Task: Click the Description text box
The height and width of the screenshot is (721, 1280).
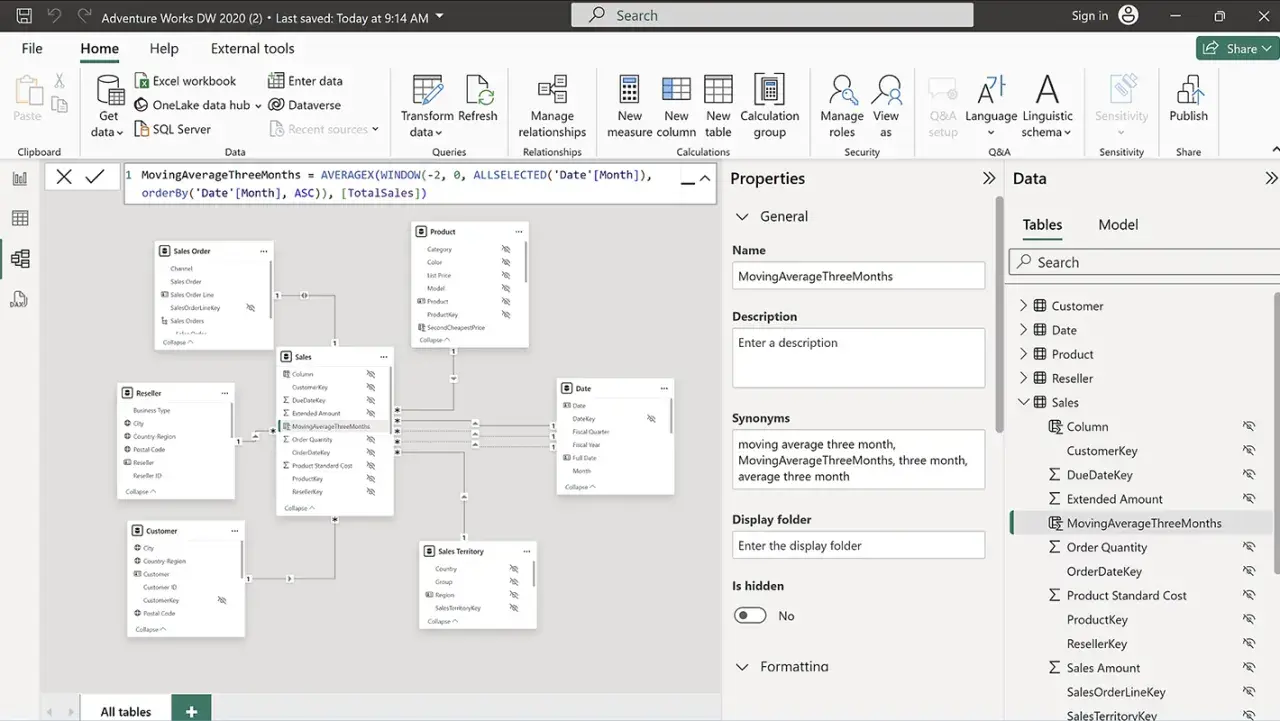Action: tap(858, 358)
